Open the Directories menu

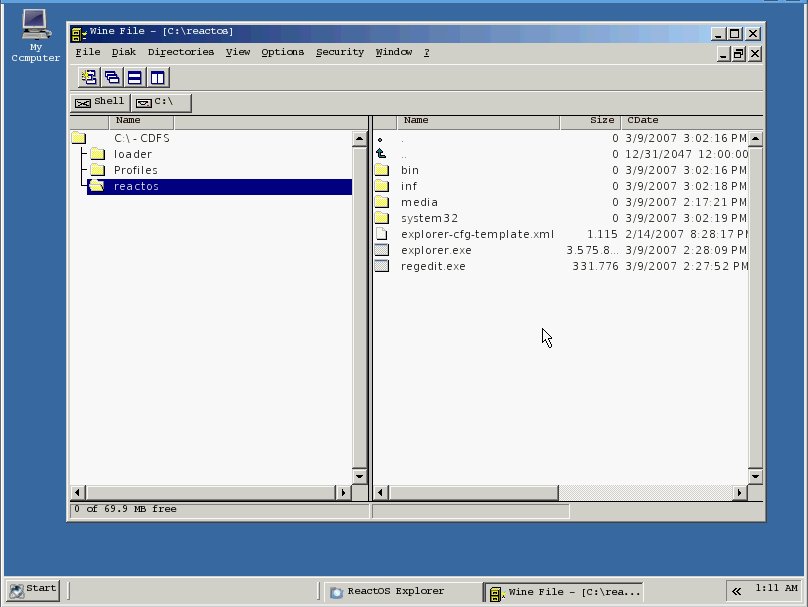click(180, 52)
